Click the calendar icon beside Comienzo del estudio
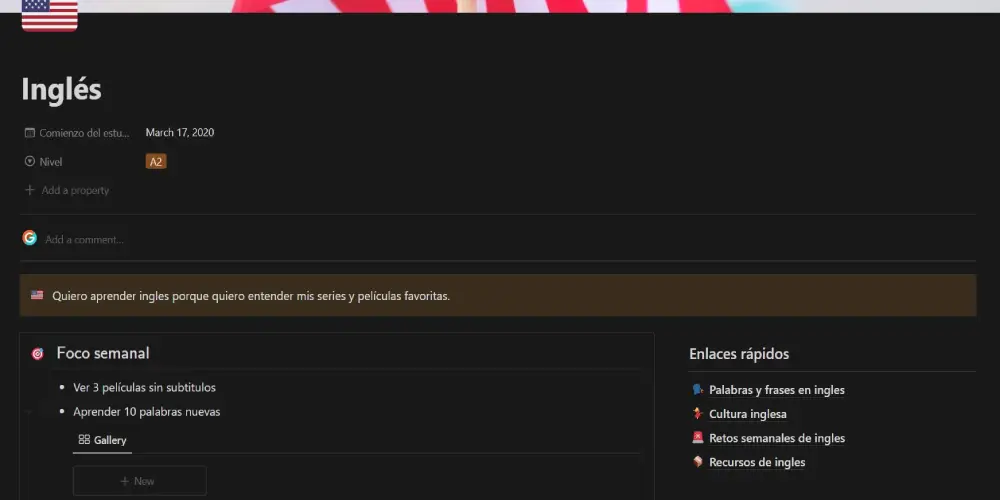This screenshot has width=1000, height=500. tap(30, 132)
